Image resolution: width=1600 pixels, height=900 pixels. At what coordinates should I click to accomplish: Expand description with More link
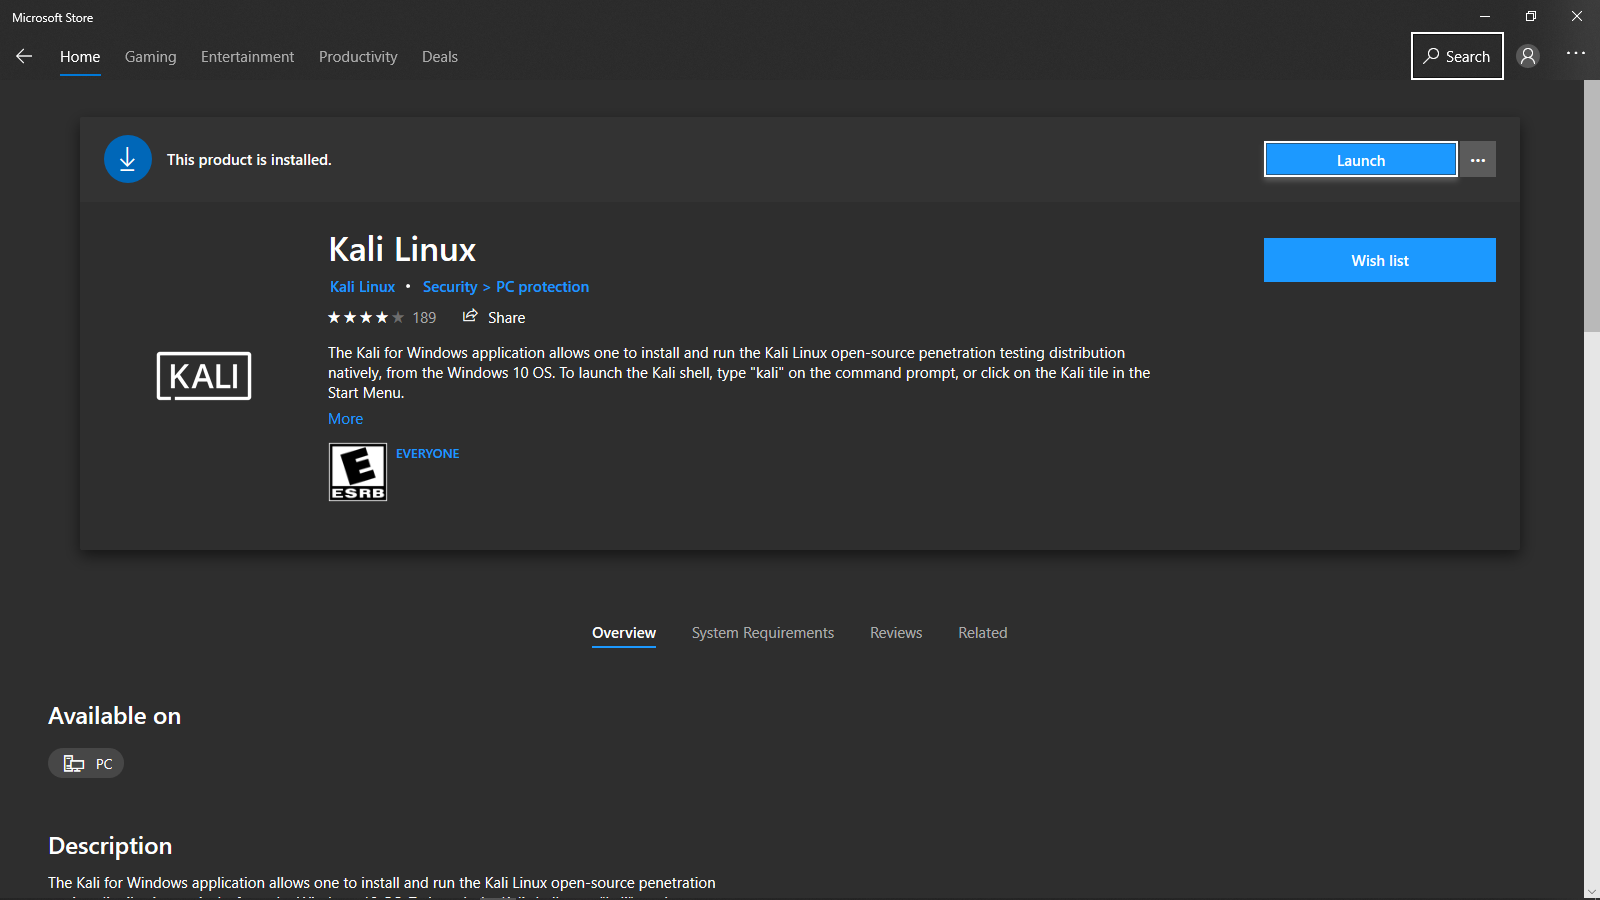[346, 419]
